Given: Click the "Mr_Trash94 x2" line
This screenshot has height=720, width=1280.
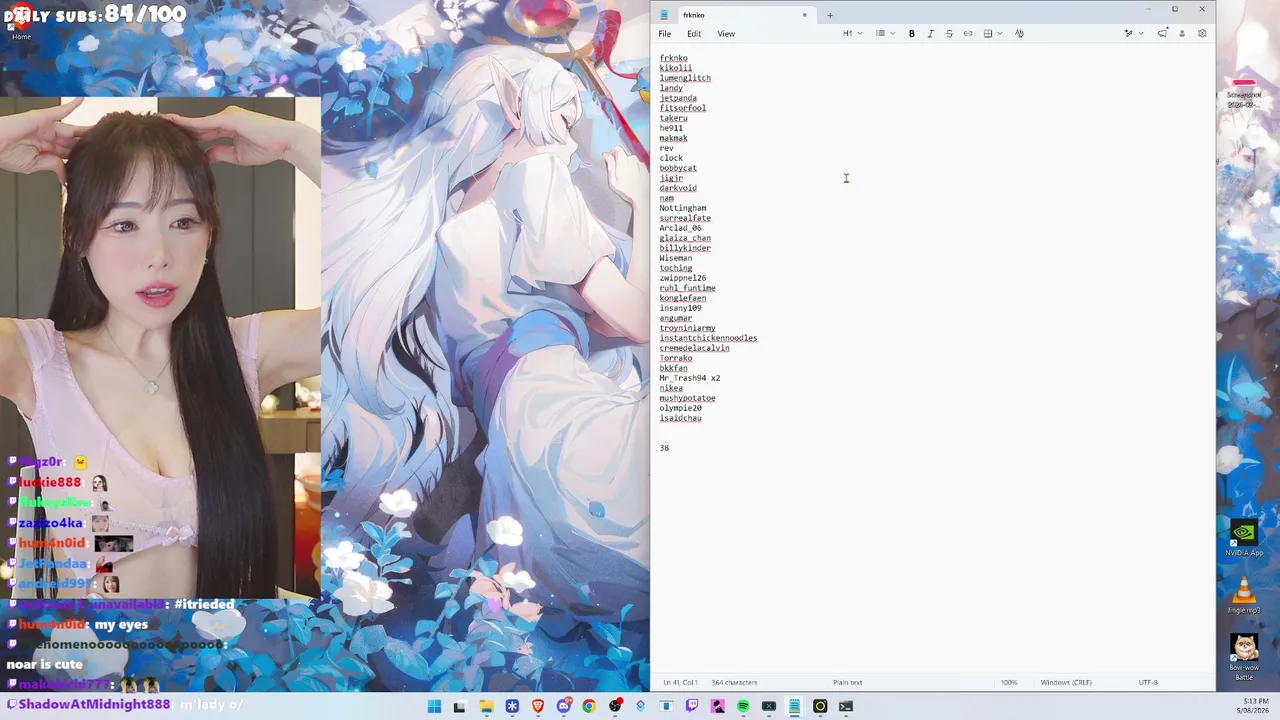Looking at the screenshot, I should click(x=690, y=378).
